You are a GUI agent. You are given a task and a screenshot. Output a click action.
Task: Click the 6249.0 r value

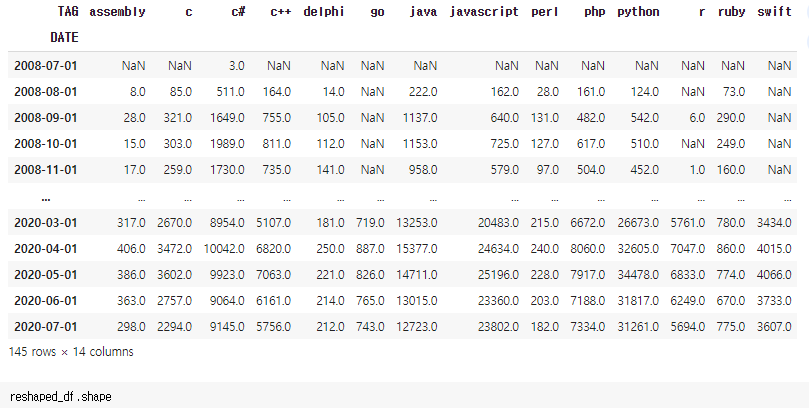click(688, 301)
